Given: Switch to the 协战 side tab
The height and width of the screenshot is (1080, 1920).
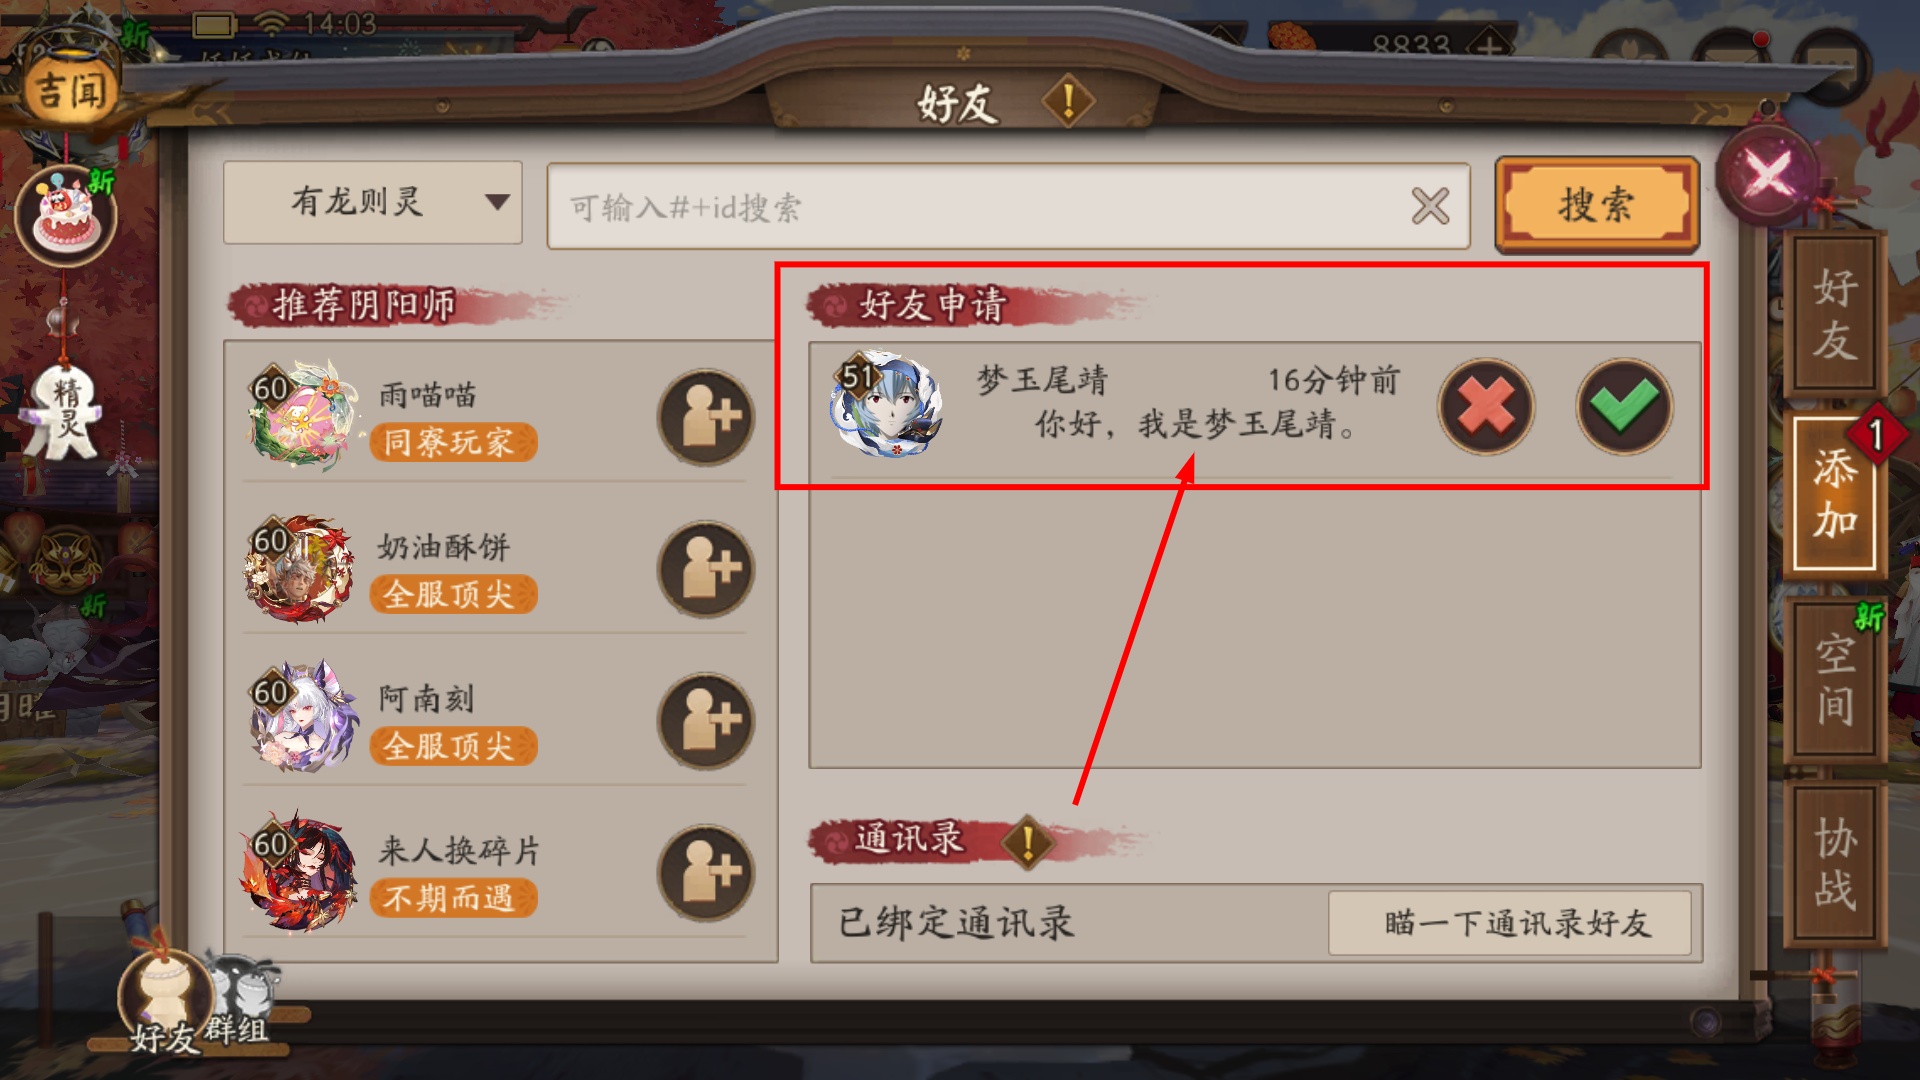Looking at the screenshot, I should 1835,863.
